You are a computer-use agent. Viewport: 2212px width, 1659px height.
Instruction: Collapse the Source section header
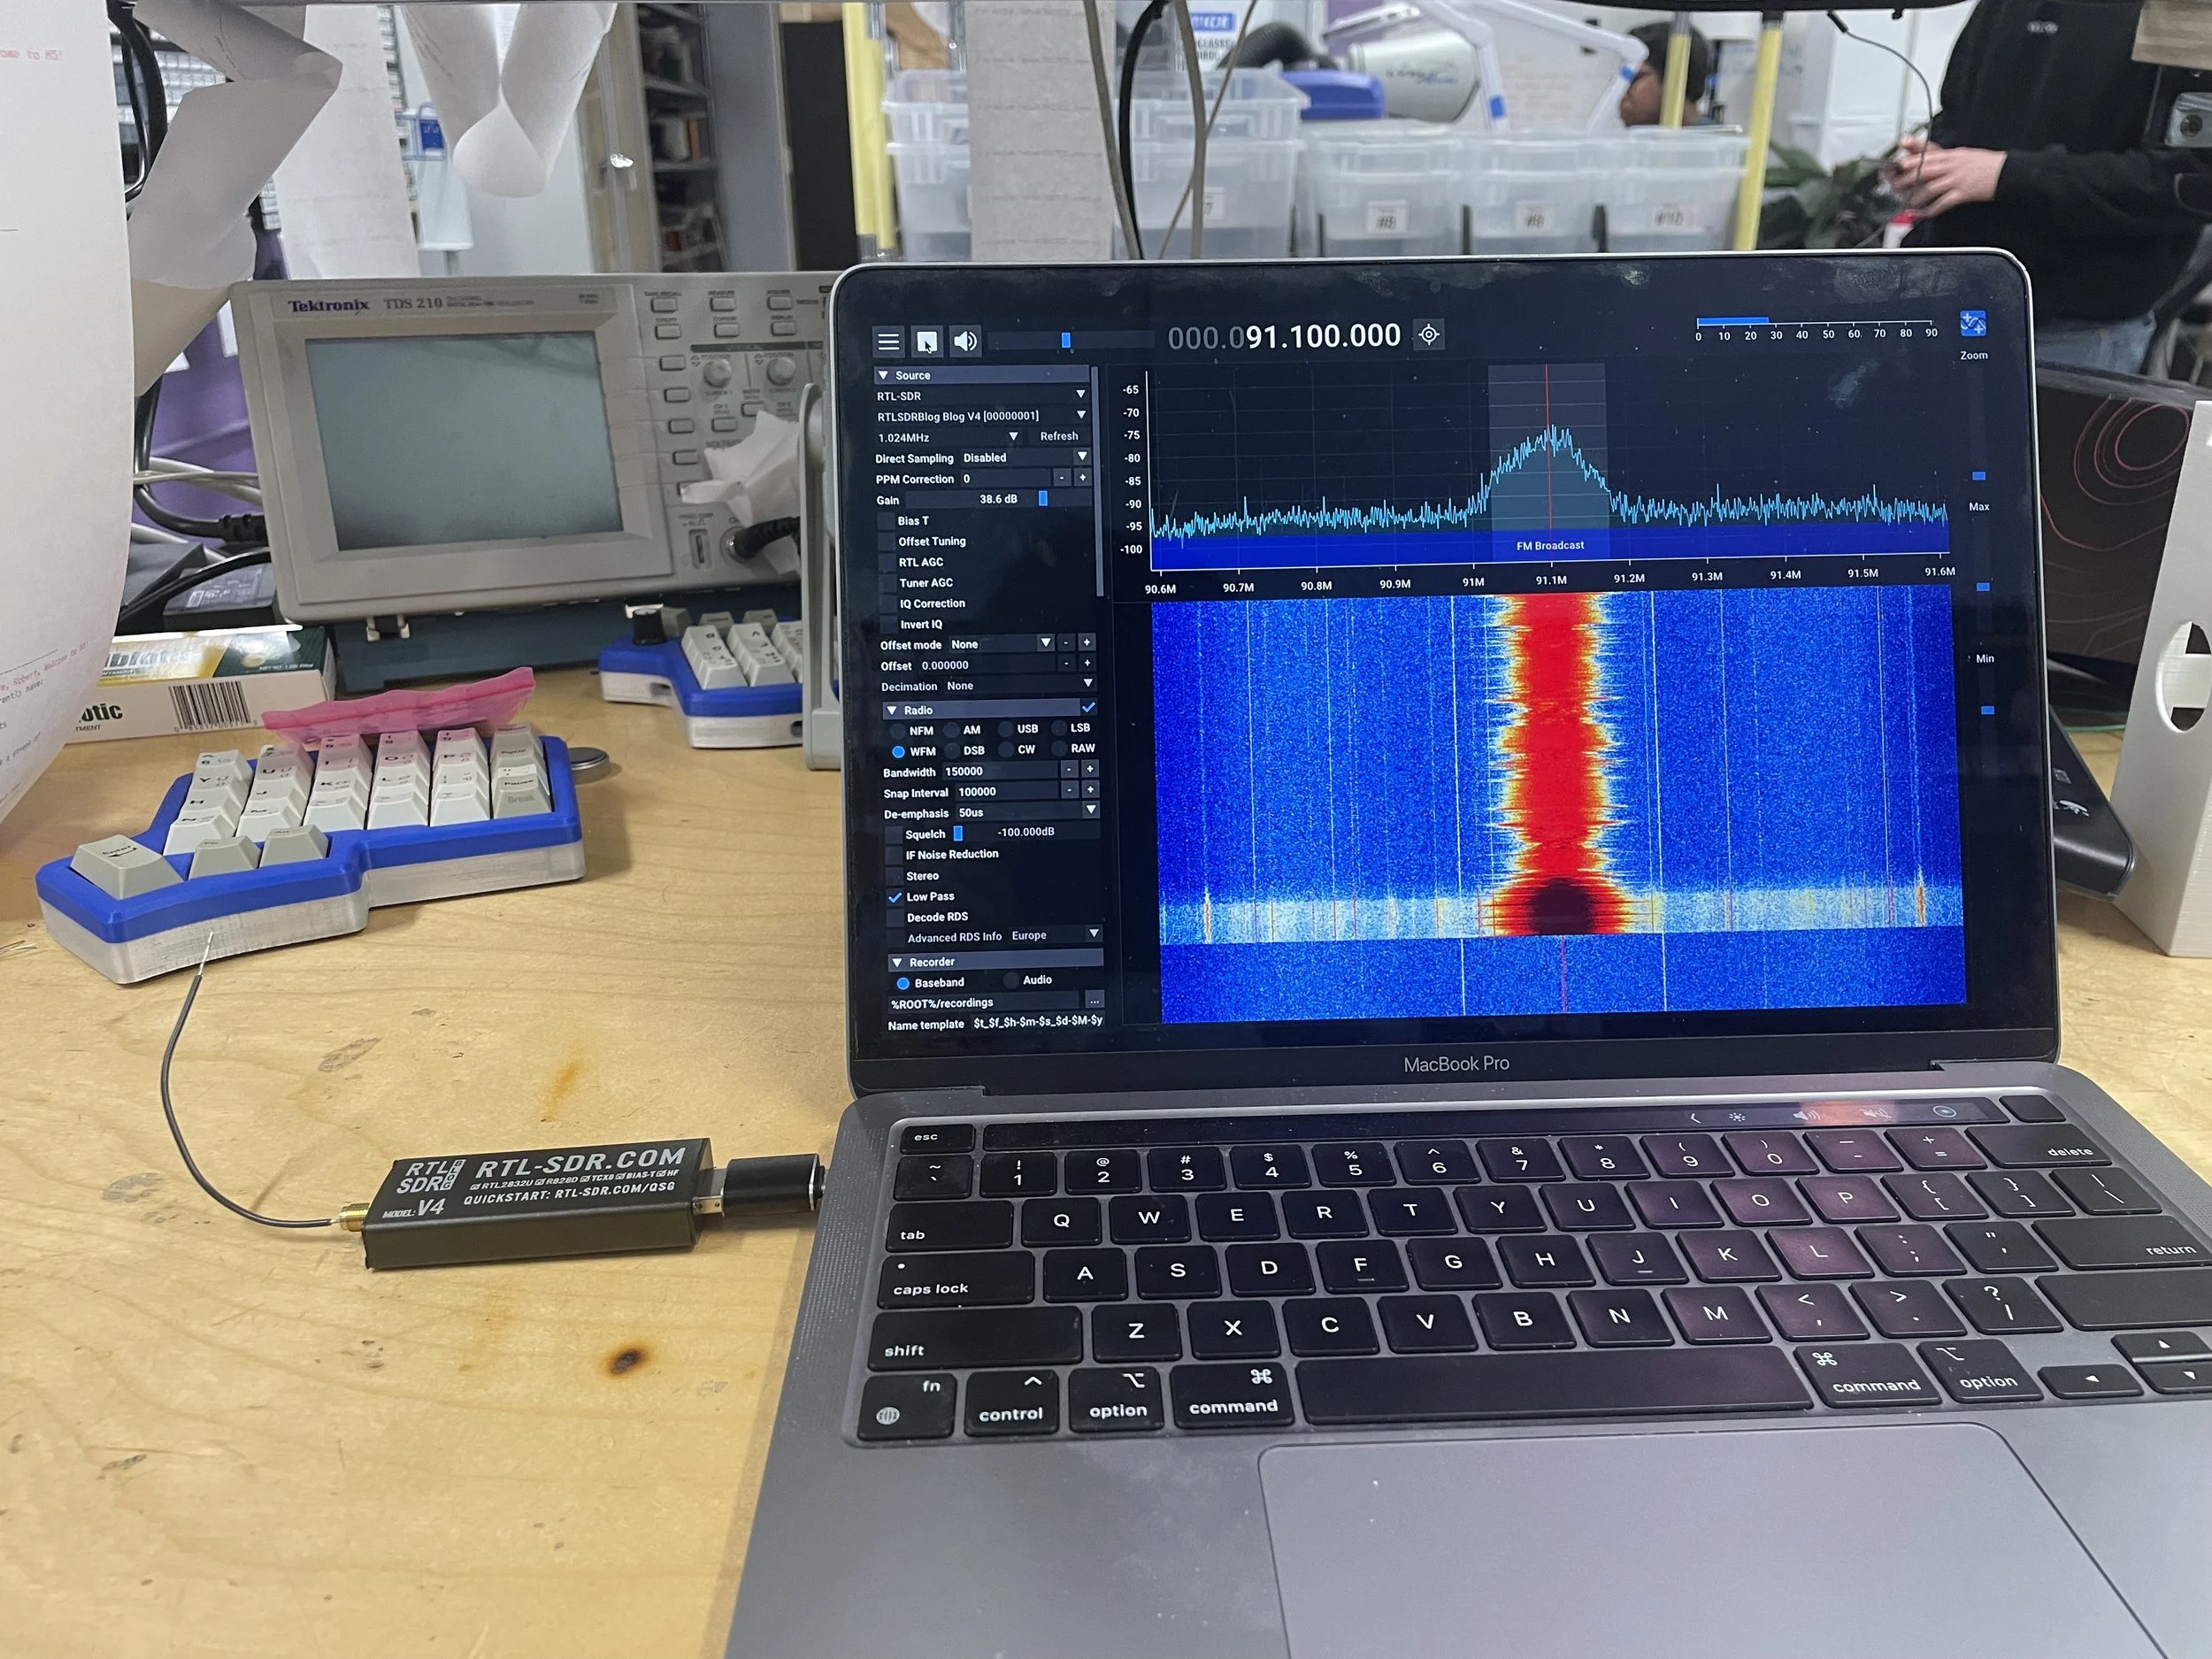click(x=912, y=375)
